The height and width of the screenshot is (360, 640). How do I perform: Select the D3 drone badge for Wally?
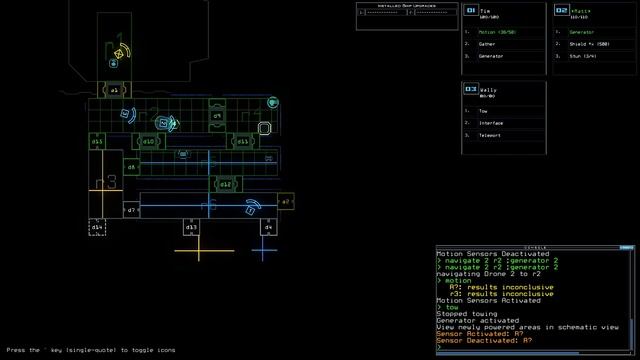[x=471, y=89]
